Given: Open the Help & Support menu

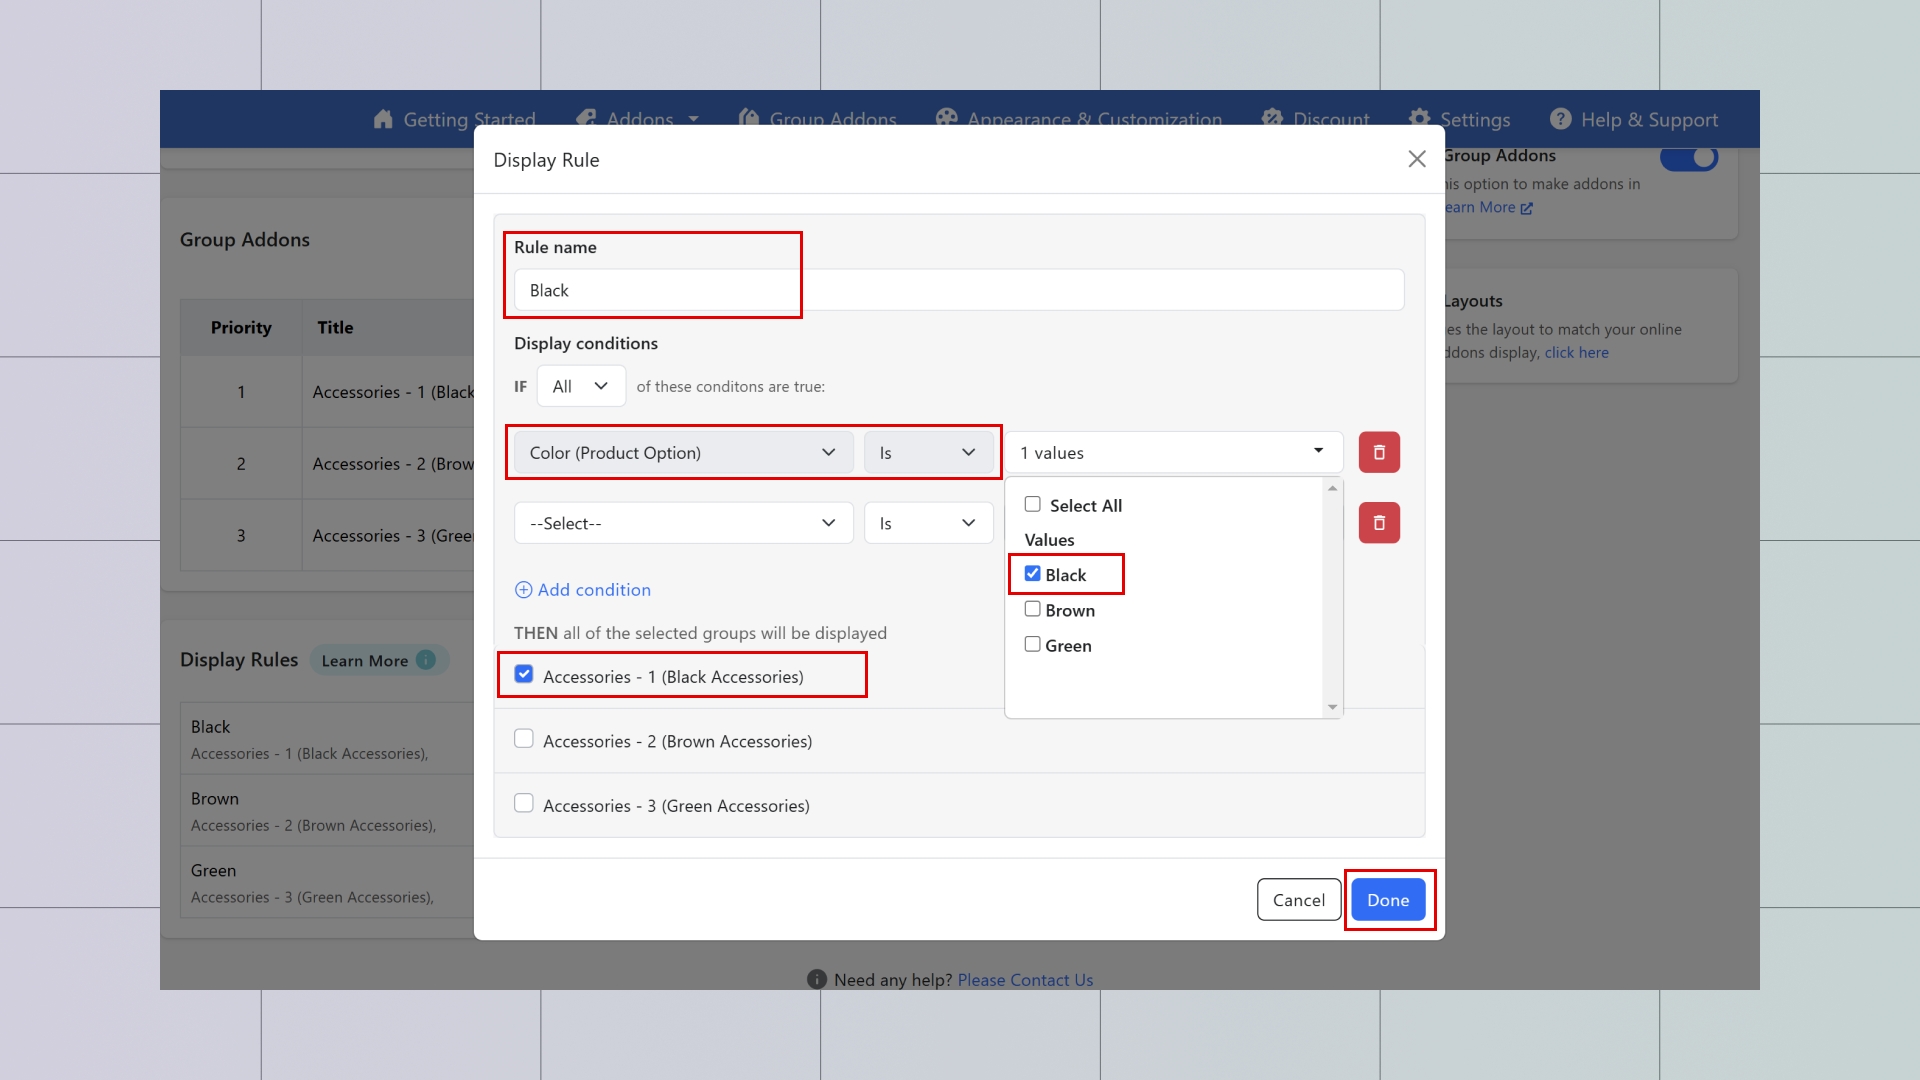Looking at the screenshot, I should [1648, 119].
